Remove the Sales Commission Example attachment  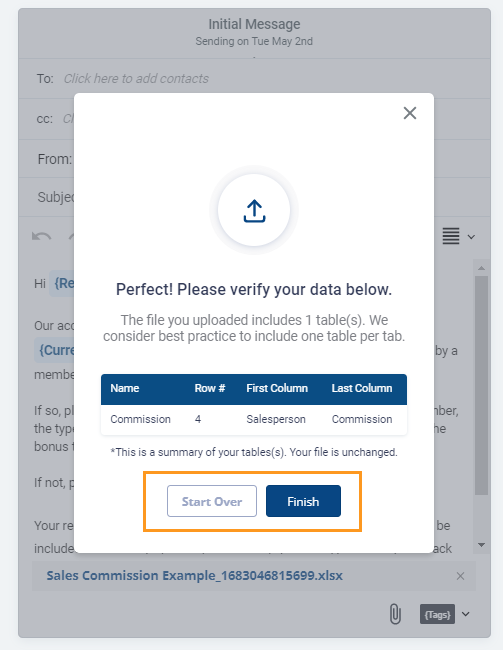(460, 576)
